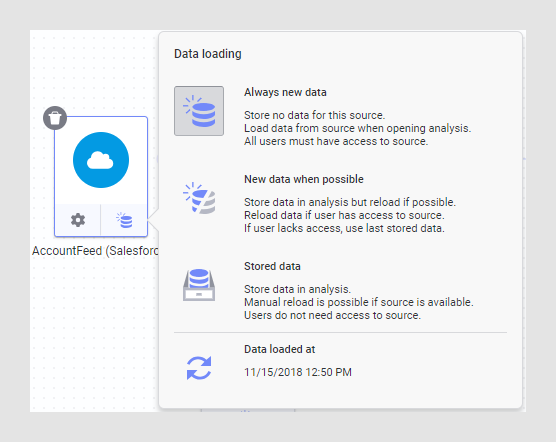Screen dimensions: 556x442
Task: Select the New data when possible icon
Action: (199, 198)
